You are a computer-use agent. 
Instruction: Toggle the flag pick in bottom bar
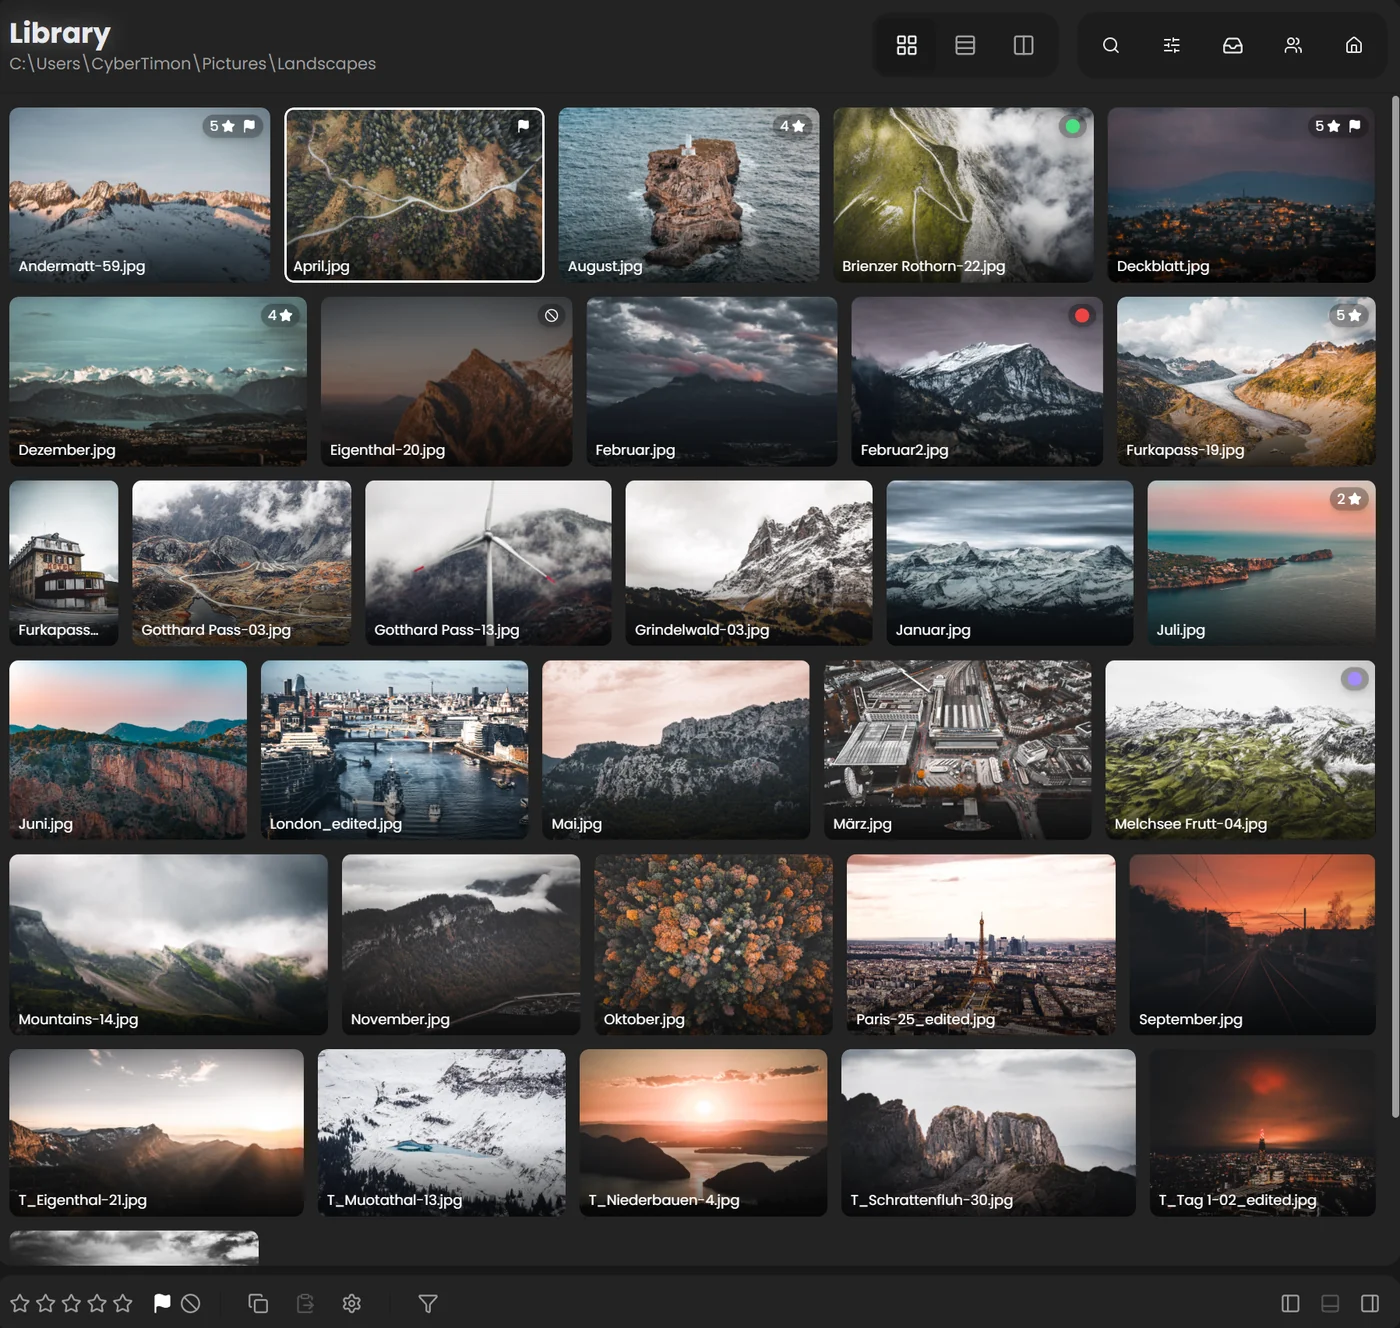click(x=162, y=1303)
